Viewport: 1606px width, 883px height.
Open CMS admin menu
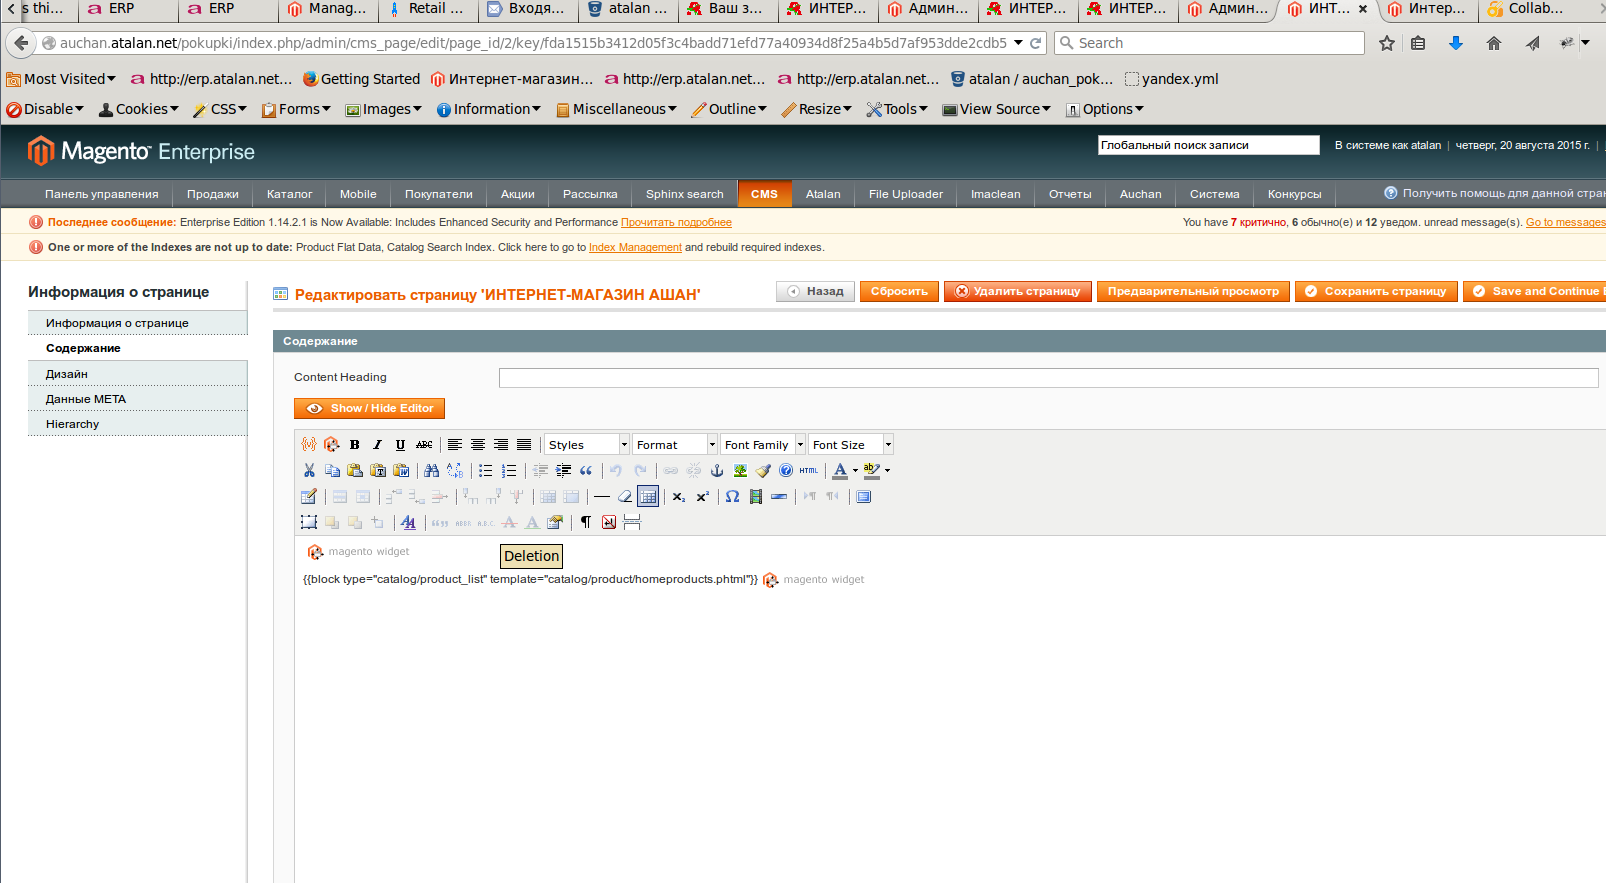[x=764, y=194]
